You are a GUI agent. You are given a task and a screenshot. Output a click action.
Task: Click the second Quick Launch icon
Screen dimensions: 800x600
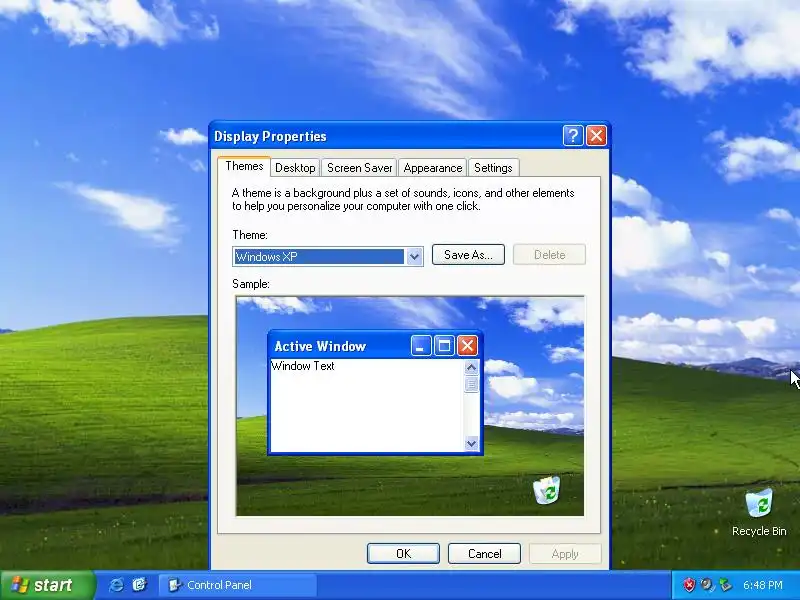coord(139,585)
